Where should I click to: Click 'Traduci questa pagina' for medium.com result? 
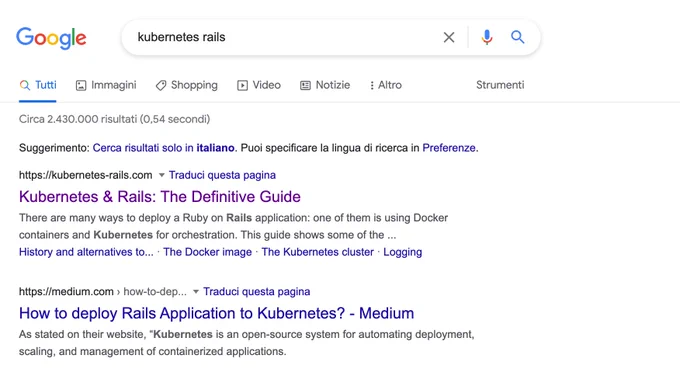click(257, 291)
